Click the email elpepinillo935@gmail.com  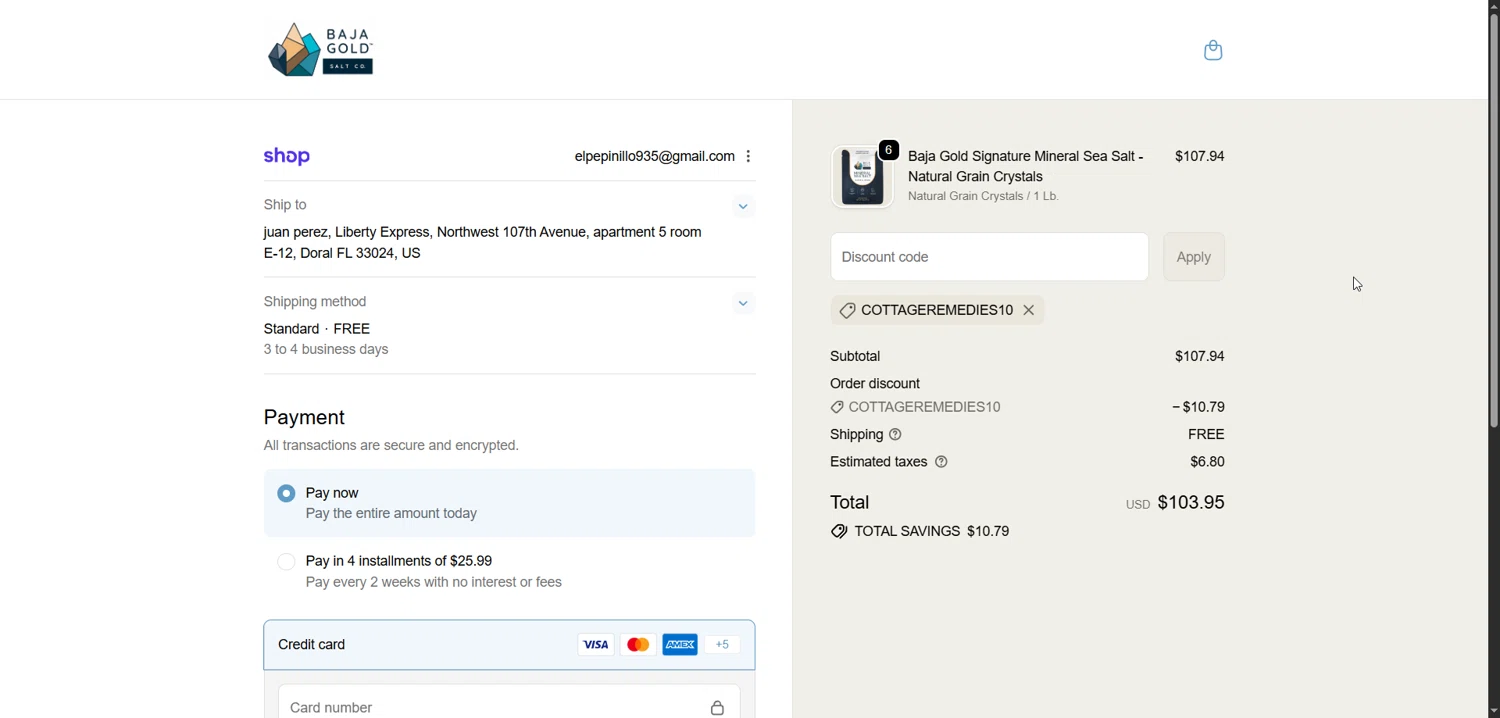(654, 157)
